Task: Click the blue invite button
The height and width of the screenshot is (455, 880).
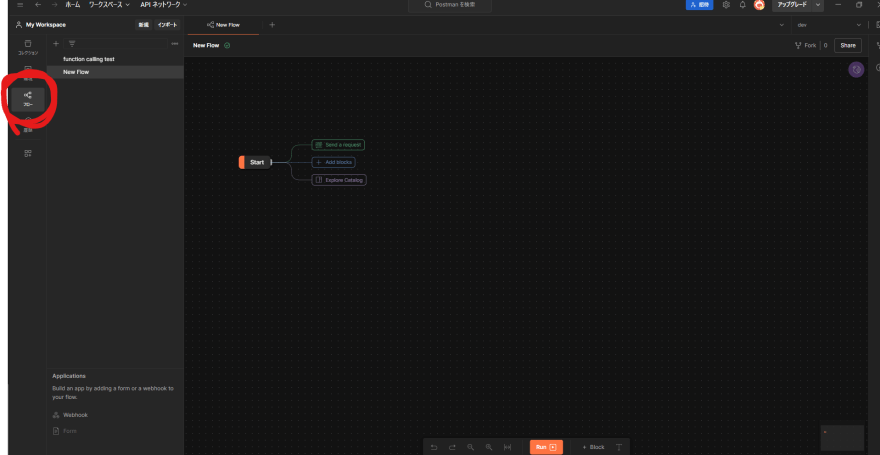Action: point(699,4)
